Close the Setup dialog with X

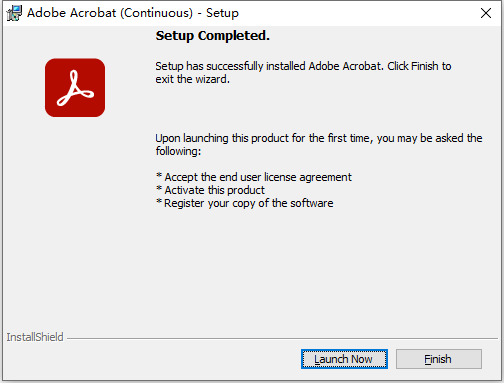pyautogui.click(x=486, y=13)
